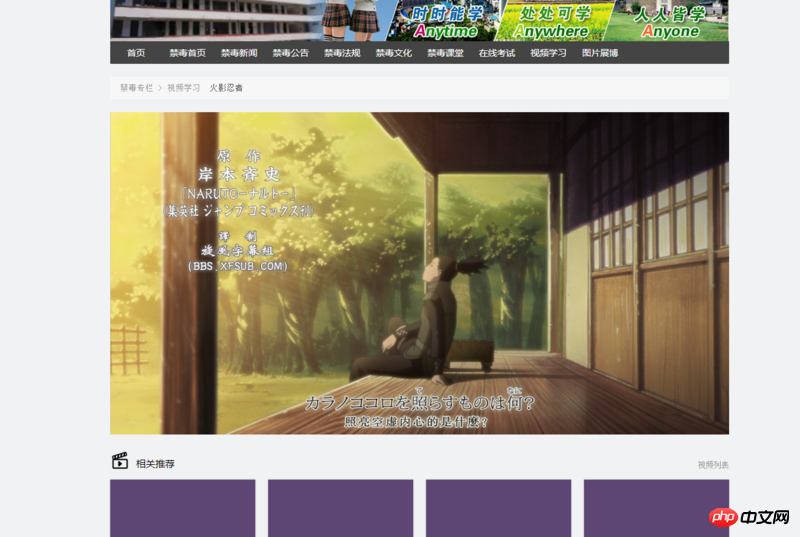
Task: Open the first purple recommended video thumbnail
Action: click(x=183, y=508)
